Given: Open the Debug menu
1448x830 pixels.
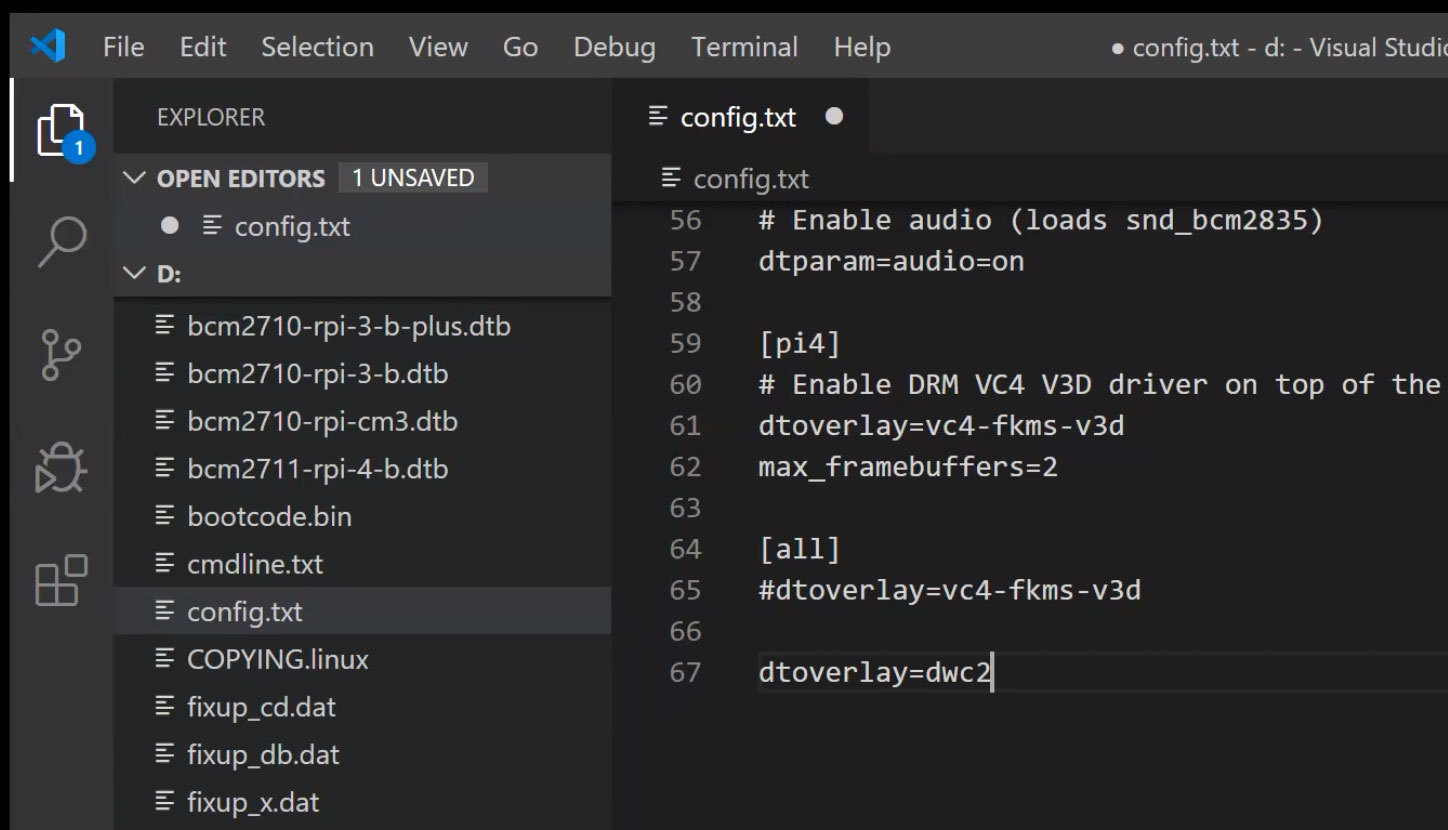Looking at the screenshot, I should pos(613,46).
